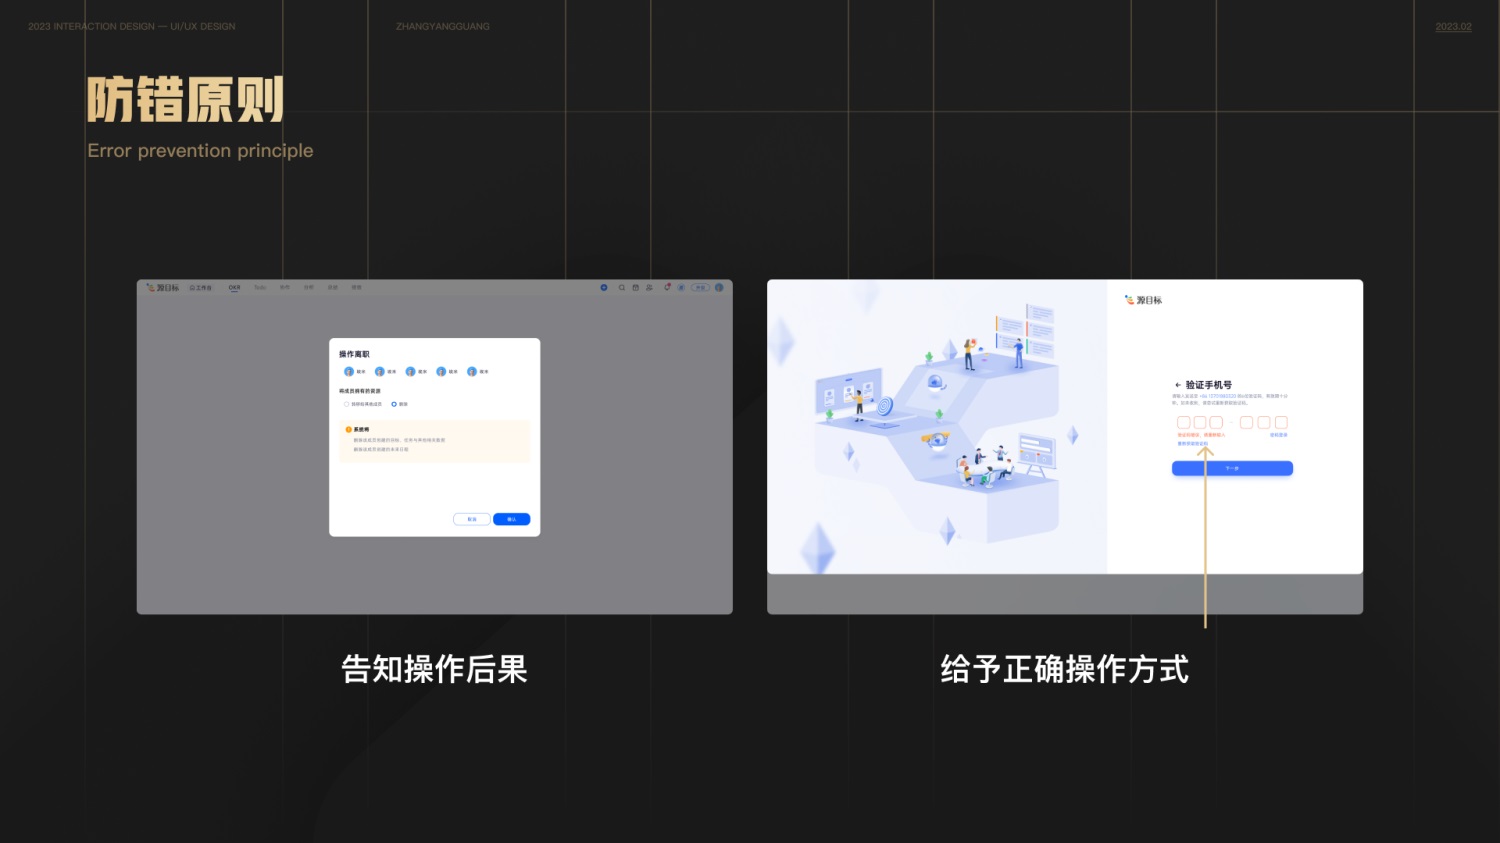Select the 删除 radio option
Image resolution: width=1500 pixels, height=843 pixels.
(394, 404)
